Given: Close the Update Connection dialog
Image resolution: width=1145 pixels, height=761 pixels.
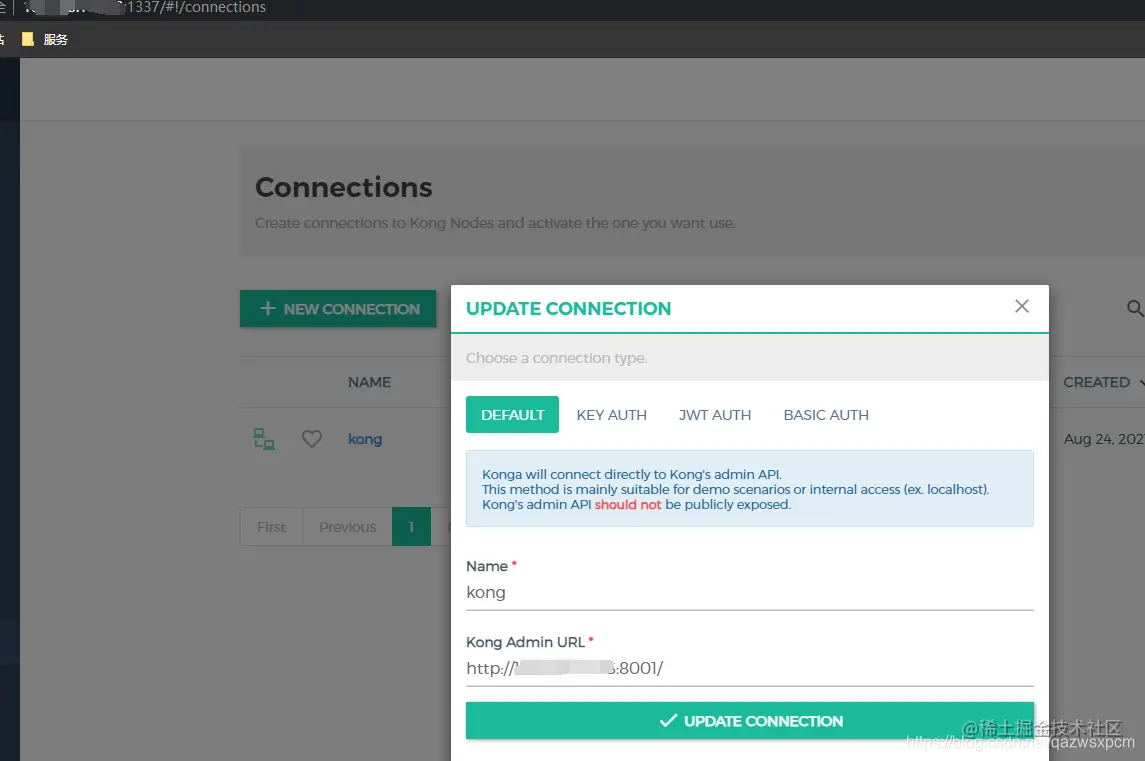Looking at the screenshot, I should point(1022,306).
